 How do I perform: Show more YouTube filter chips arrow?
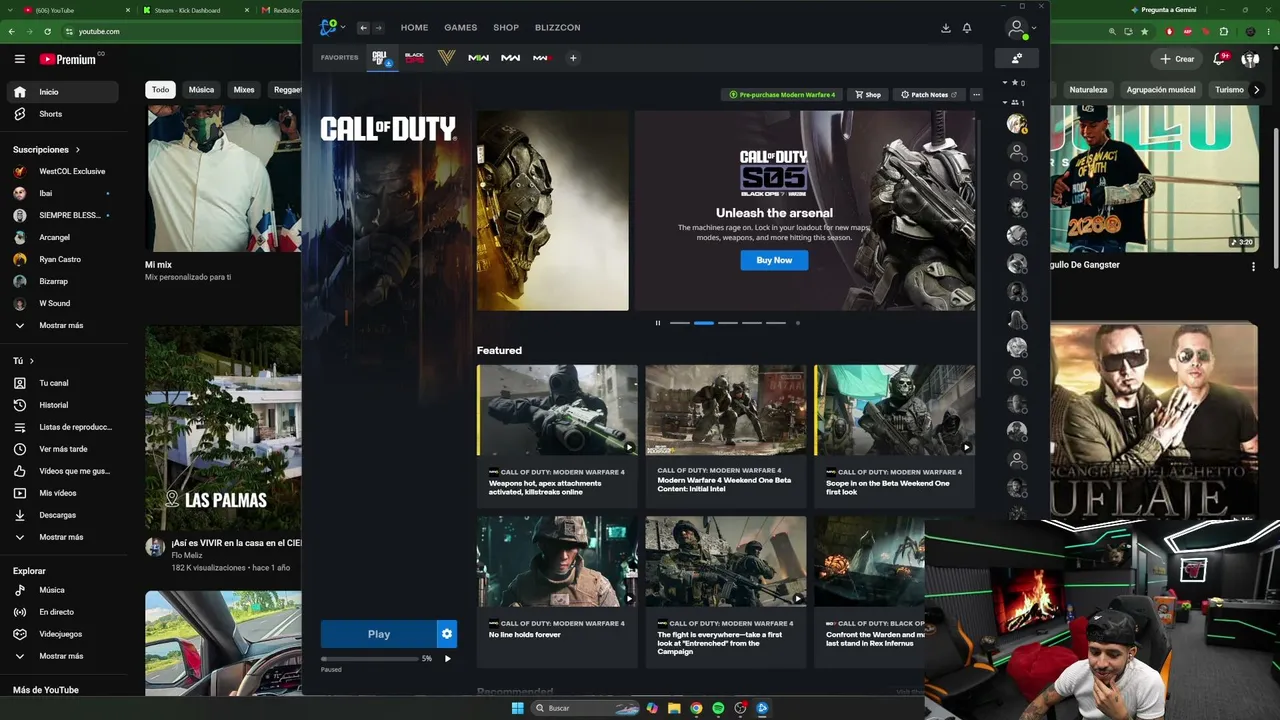pos(1255,90)
